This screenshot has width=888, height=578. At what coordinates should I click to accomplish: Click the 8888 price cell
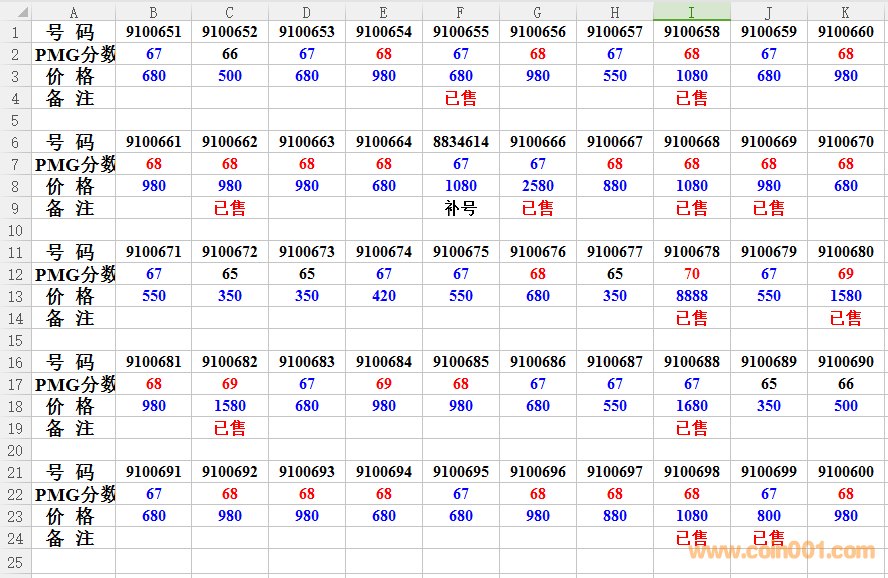pos(692,296)
